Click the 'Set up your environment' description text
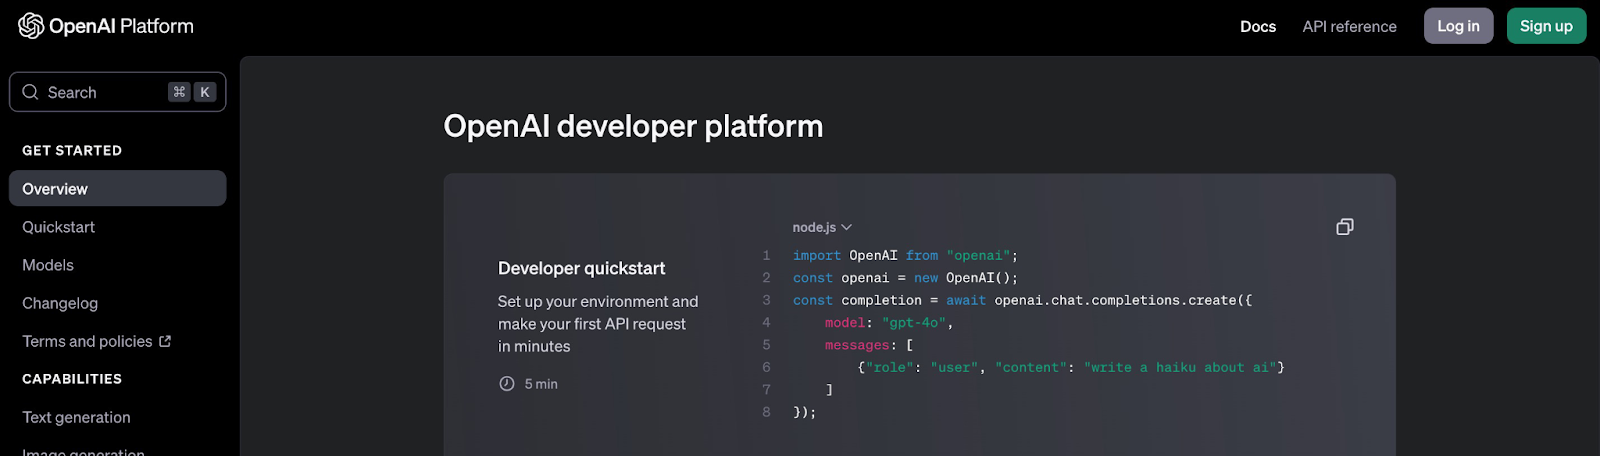 tap(598, 324)
